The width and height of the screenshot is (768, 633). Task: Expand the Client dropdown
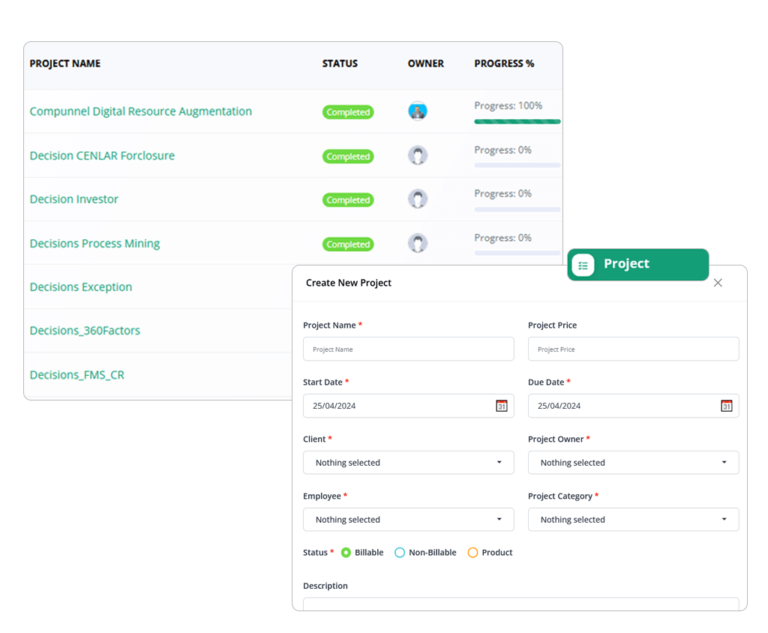pos(408,463)
